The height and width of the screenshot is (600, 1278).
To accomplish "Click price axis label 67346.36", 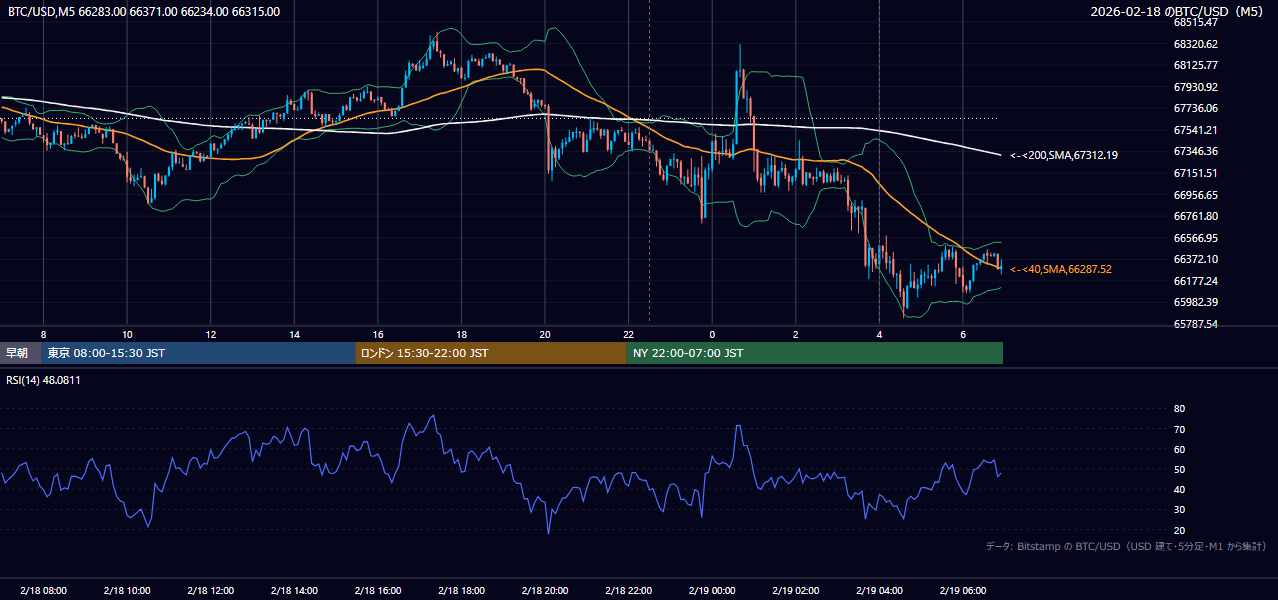I will click(x=1195, y=151).
